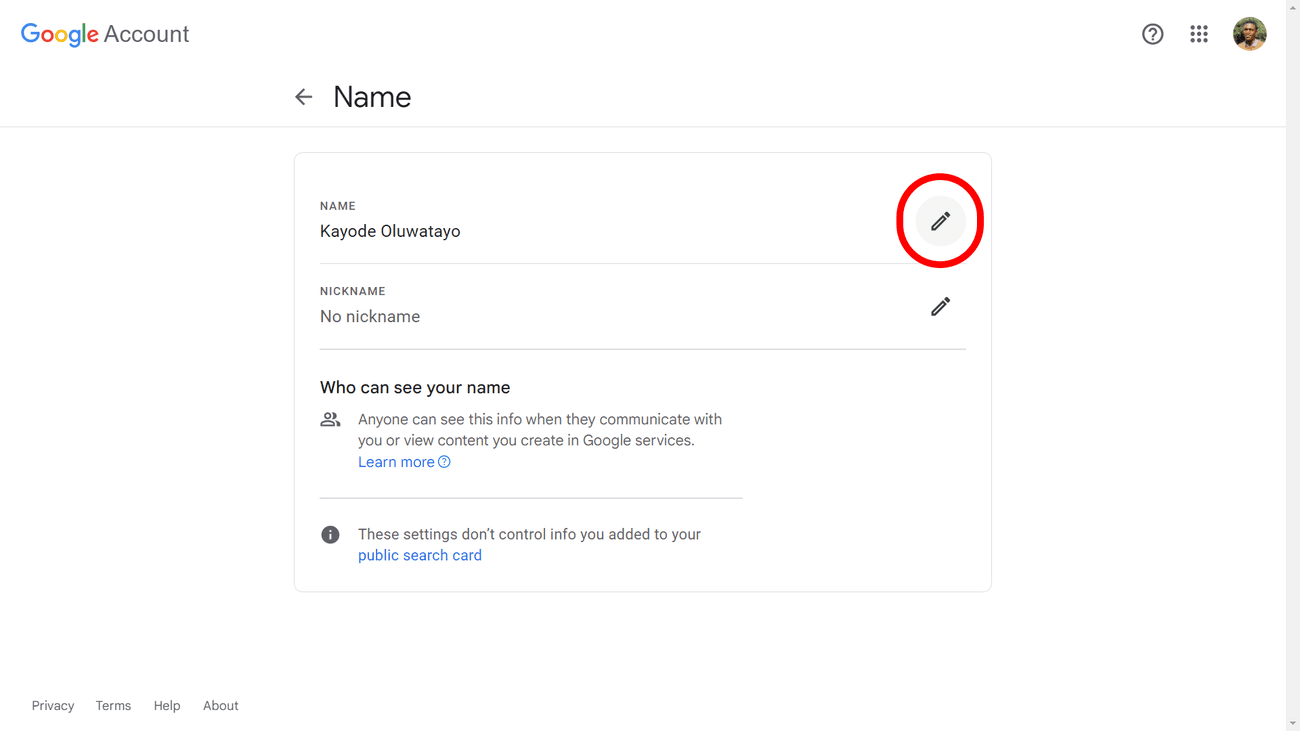Click the info circle icon near settings note
The height and width of the screenshot is (731, 1300).
pos(330,534)
